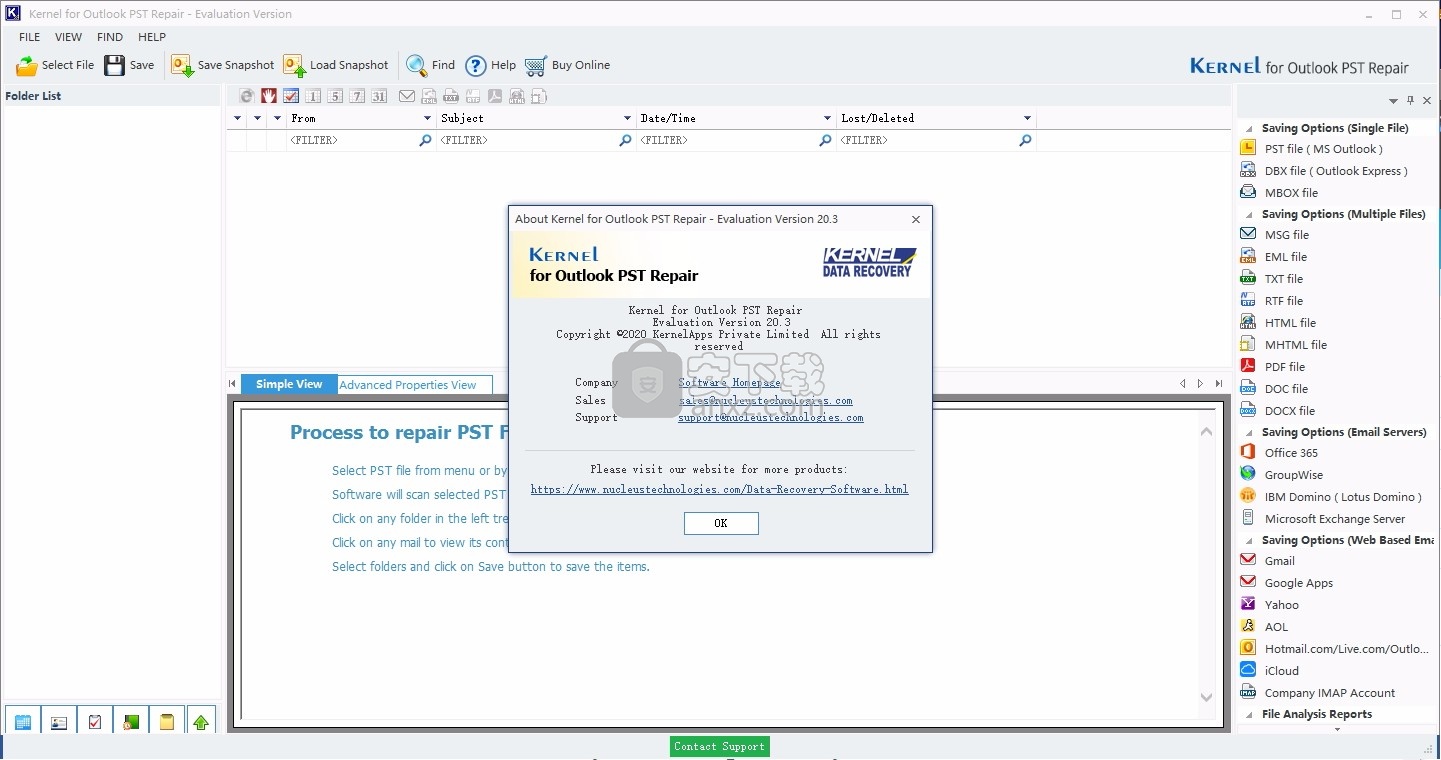The width and height of the screenshot is (1441, 760).
Task: Open the FILE menu
Action: pos(30,37)
